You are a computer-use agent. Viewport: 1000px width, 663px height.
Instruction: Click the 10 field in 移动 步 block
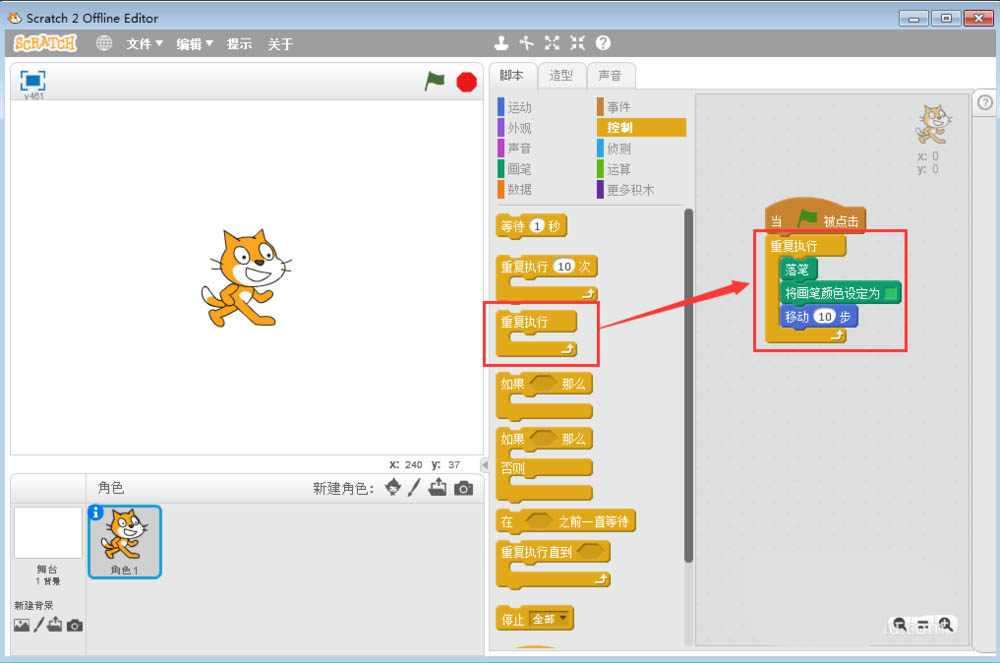click(x=825, y=317)
